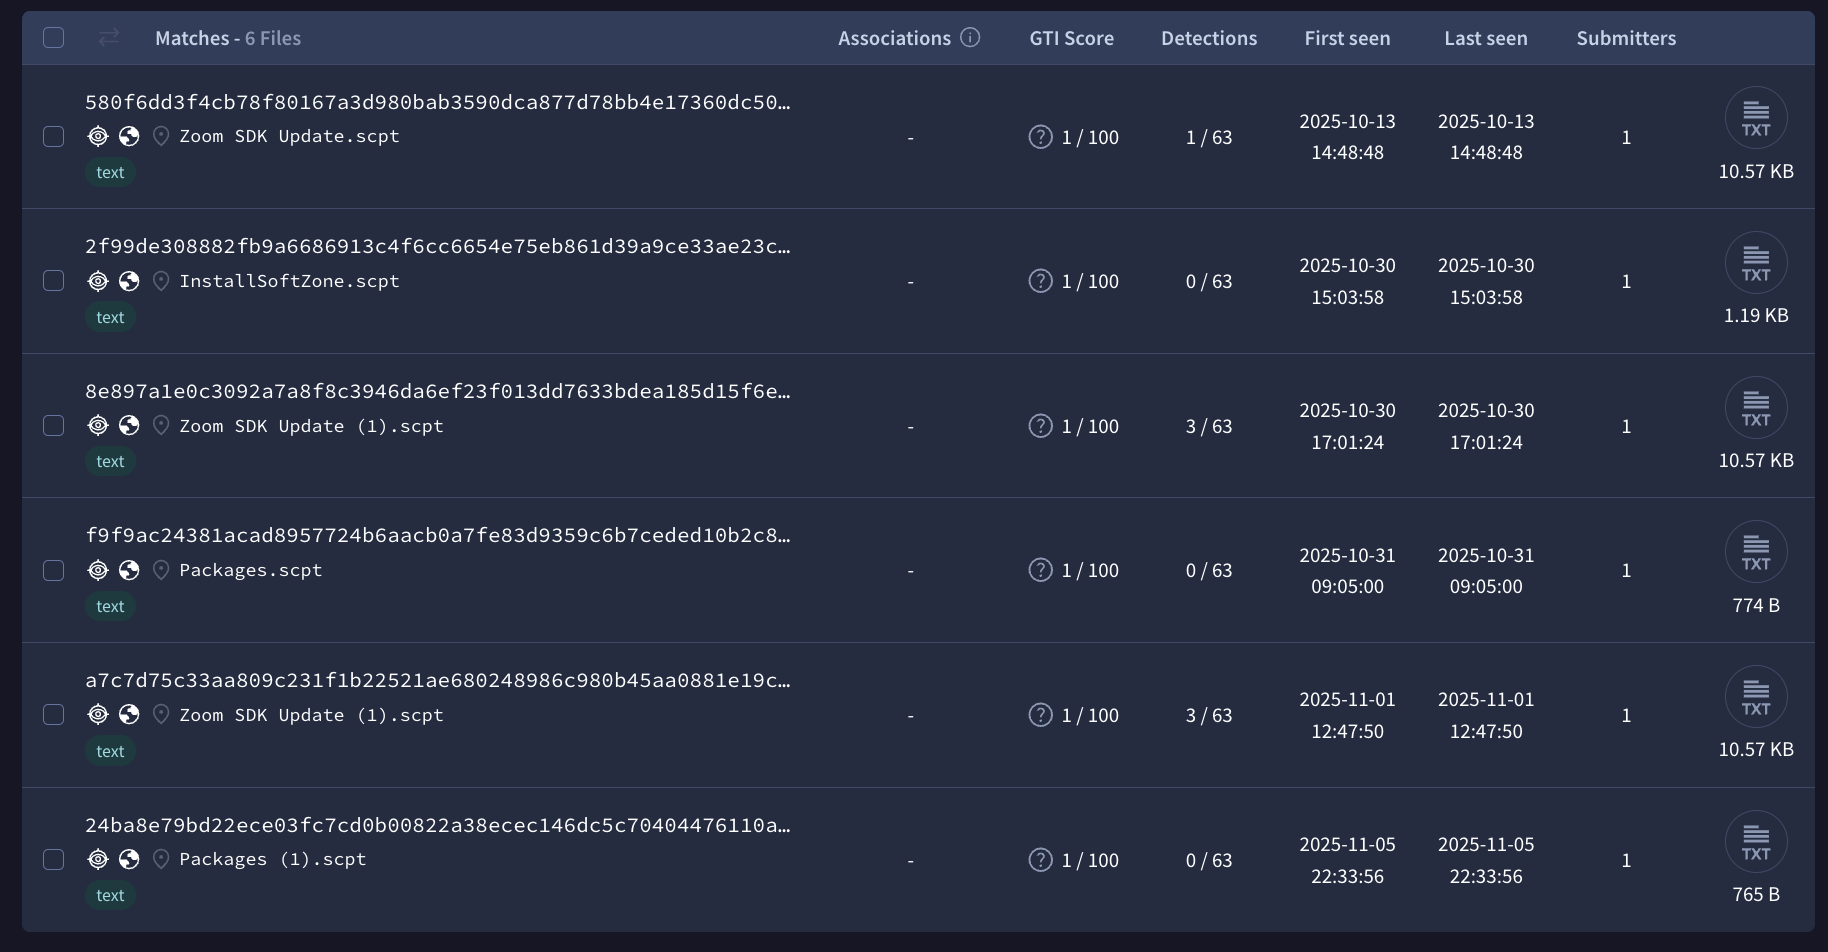Open file hash 2f99de308882fb9a link
This screenshot has height=952, width=1828.
click(437, 247)
